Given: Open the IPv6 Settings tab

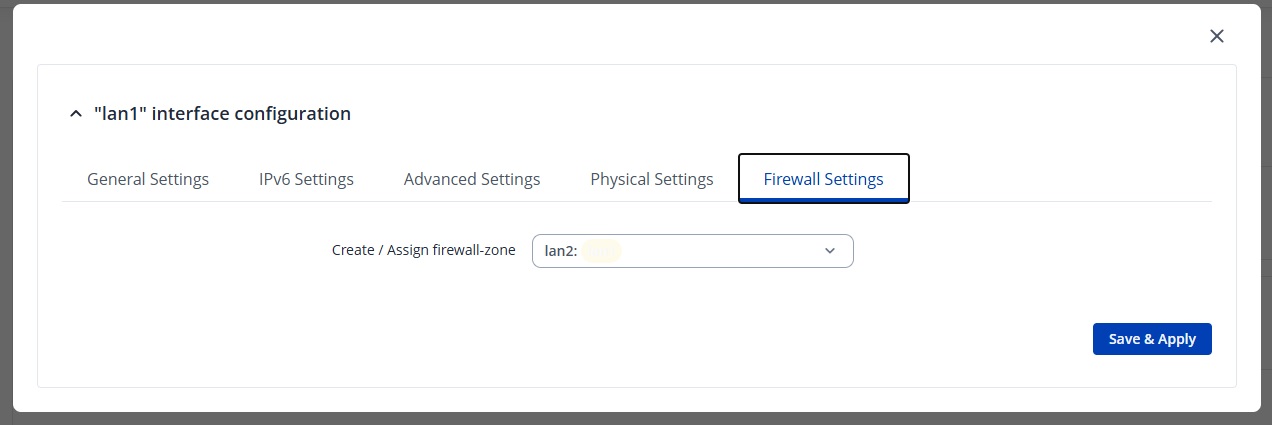Looking at the screenshot, I should pyautogui.click(x=306, y=179).
